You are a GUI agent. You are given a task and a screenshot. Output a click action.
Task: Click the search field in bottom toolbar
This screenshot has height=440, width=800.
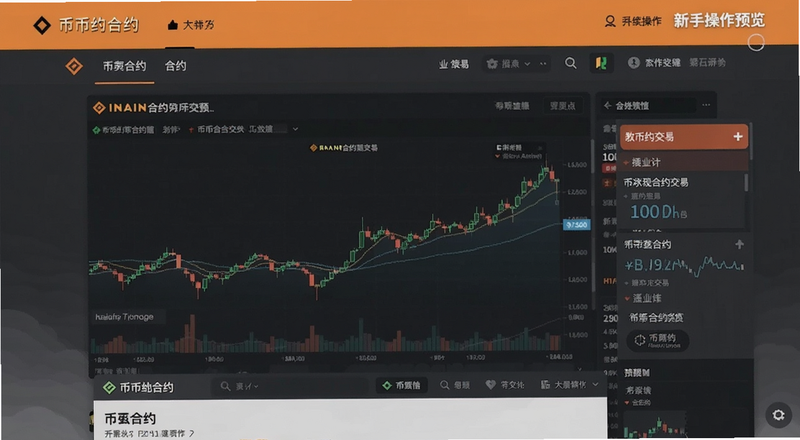pos(290,386)
